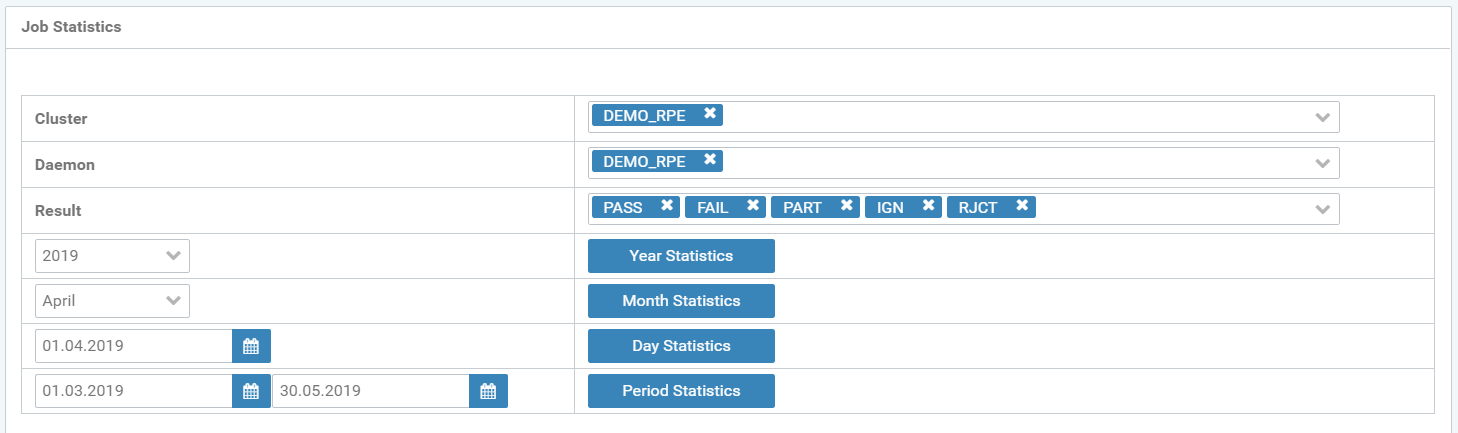
Task: Remove the RJCT result tag
Action: pyautogui.click(x=1021, y=206)
